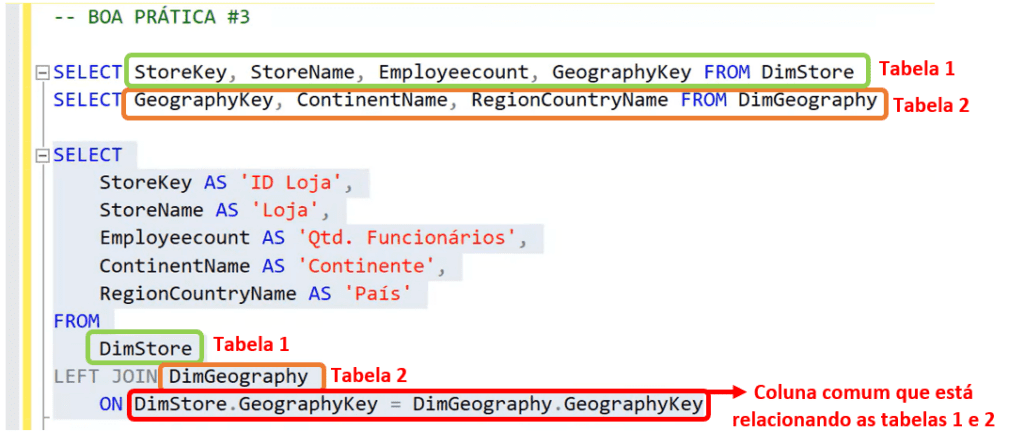Click the LEFT JOIN keyword

[106, 376]
